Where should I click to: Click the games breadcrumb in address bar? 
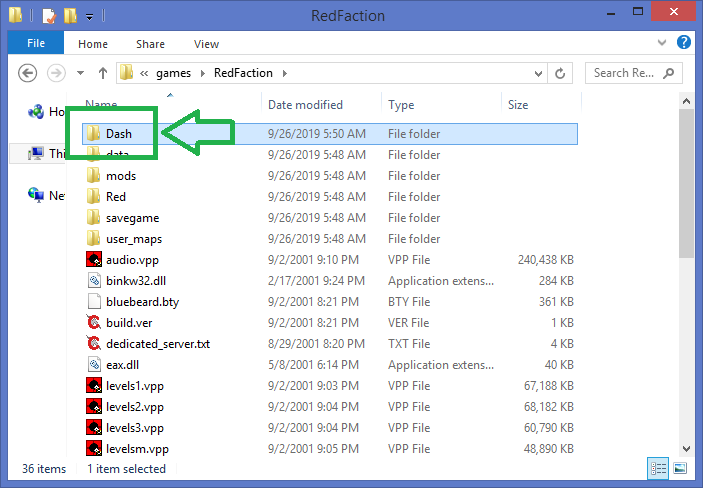[173, 73]
